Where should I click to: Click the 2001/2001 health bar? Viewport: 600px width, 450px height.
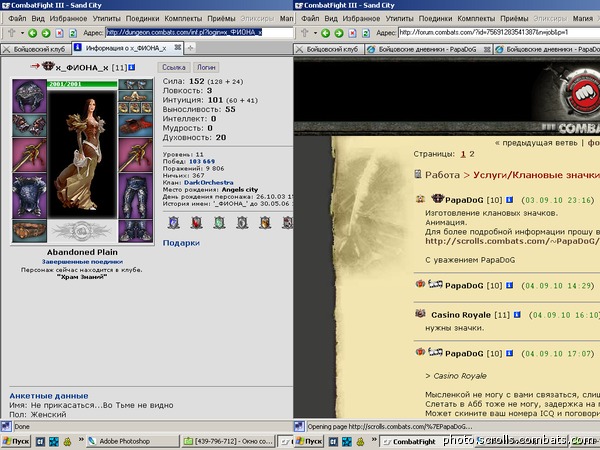tap(82, 84)
